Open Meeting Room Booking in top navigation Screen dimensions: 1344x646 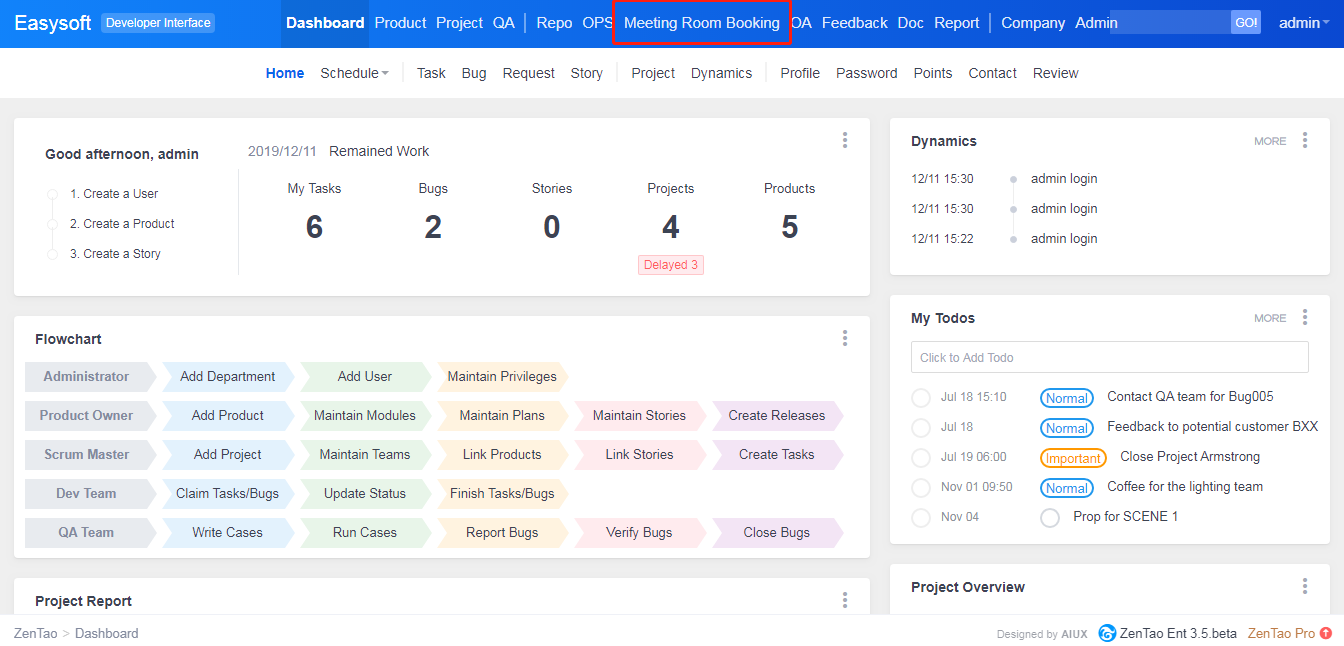[x=701, y=23]
